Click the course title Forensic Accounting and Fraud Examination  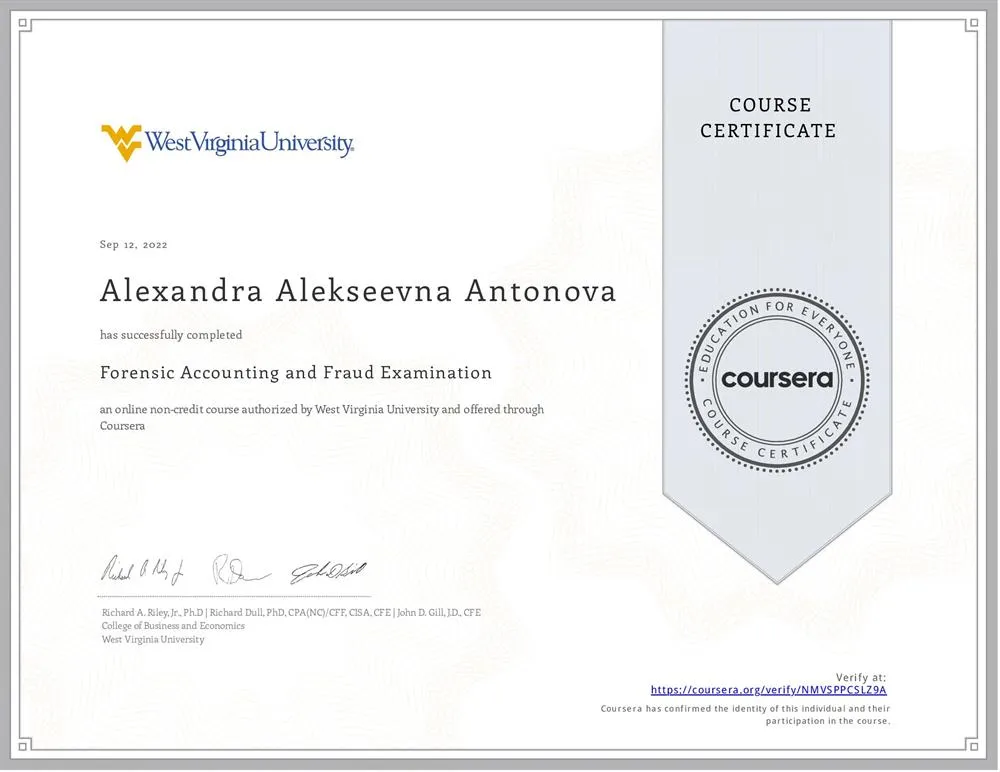[296, 373]
